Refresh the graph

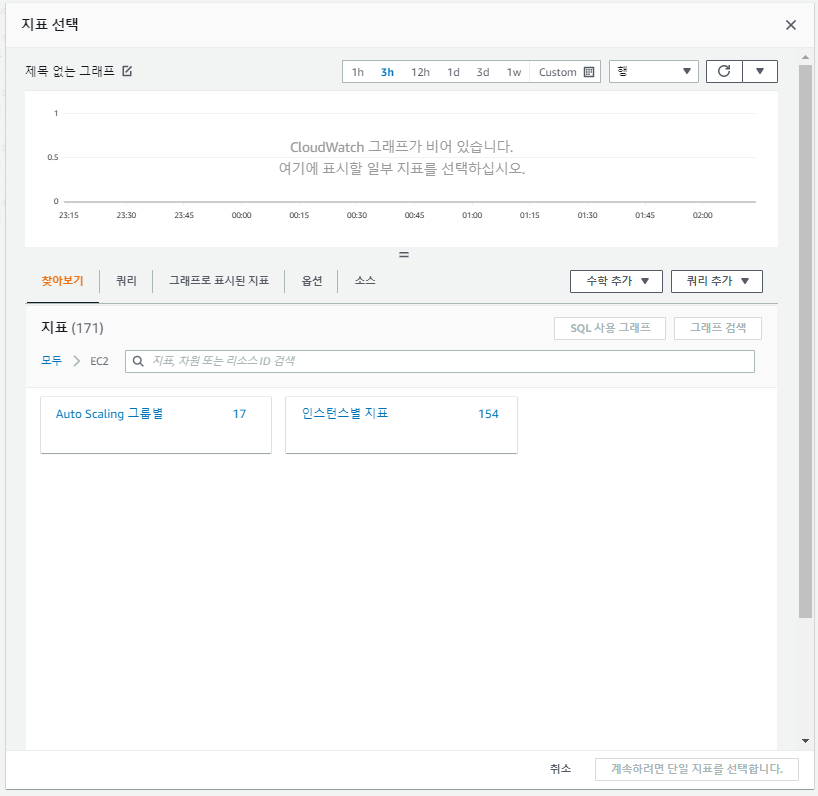coord(724,71)
